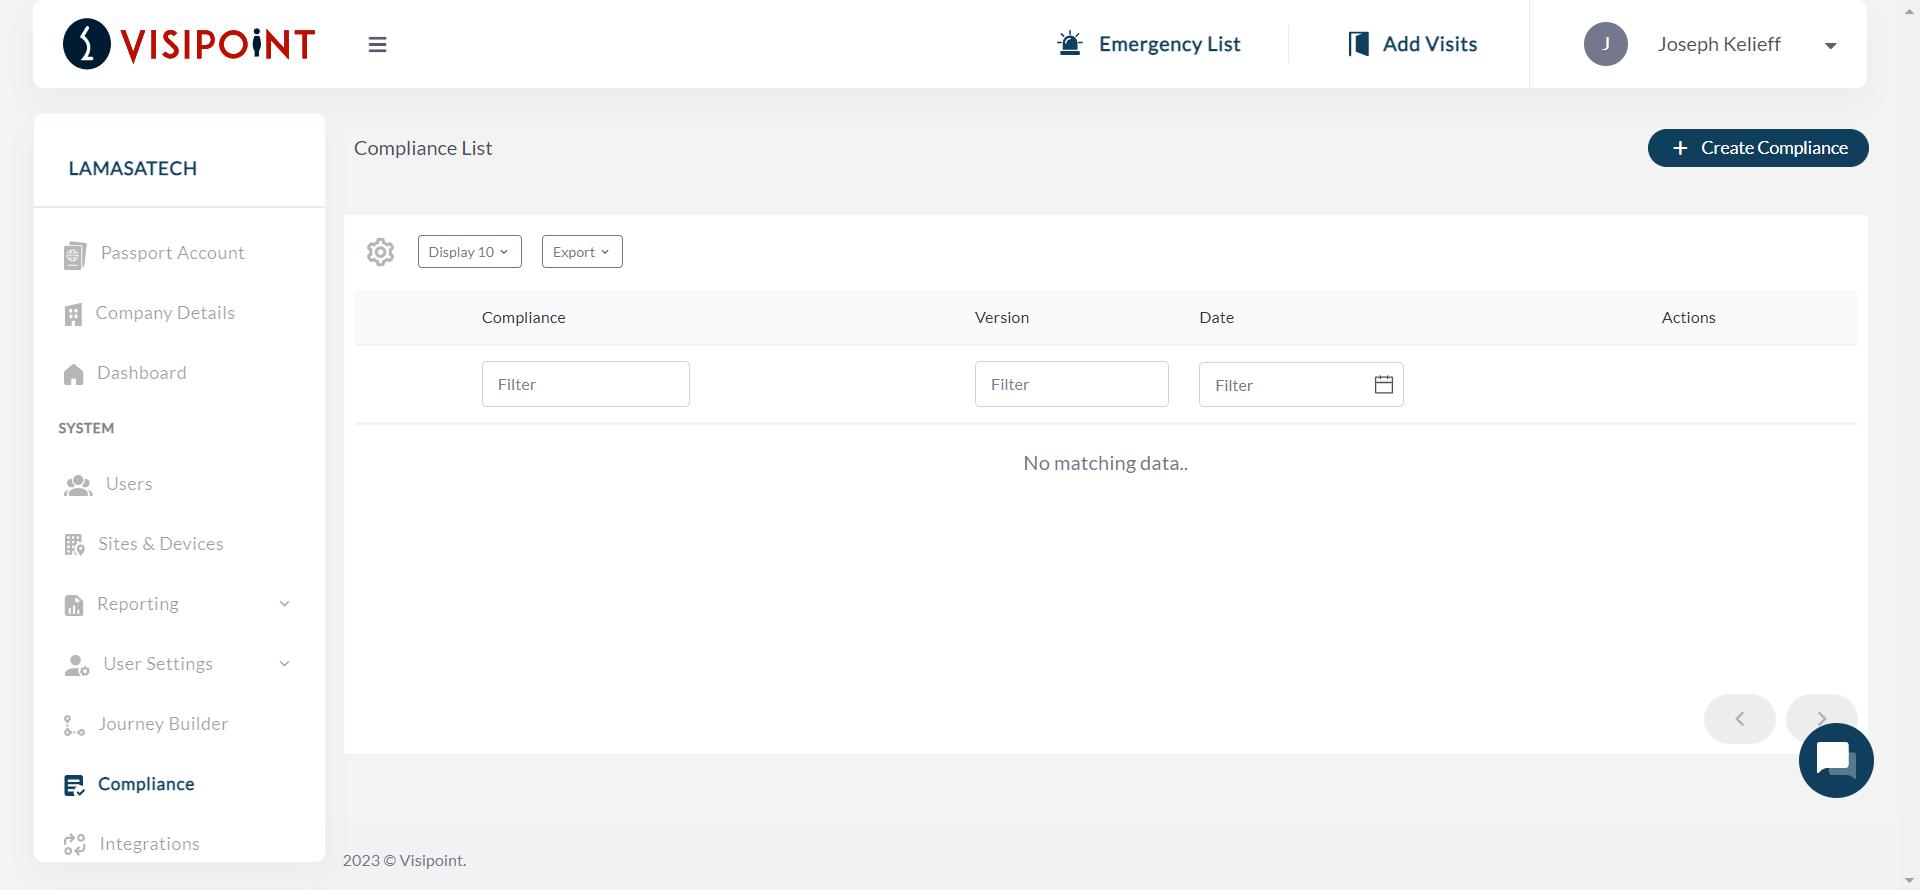The image size is (1920, 890).
Task: Expand the Reporting submenu
Action: [284, 604]
